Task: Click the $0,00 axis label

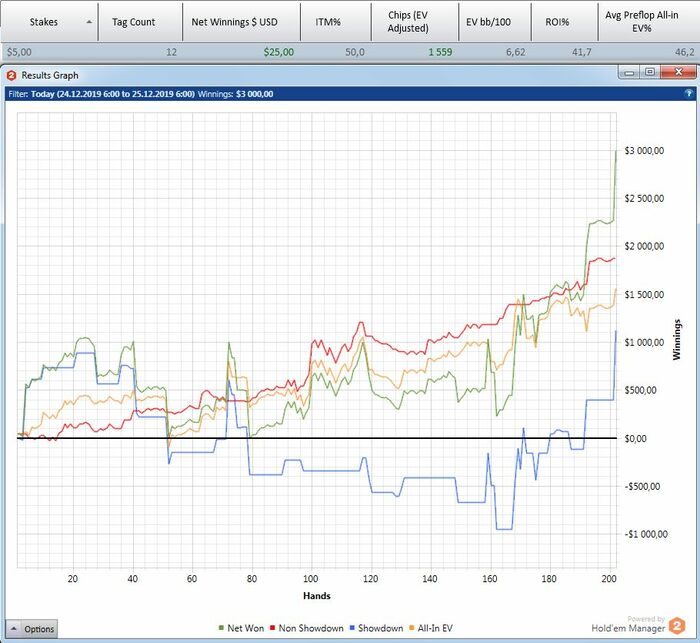Action: click(x=635, y=439)
